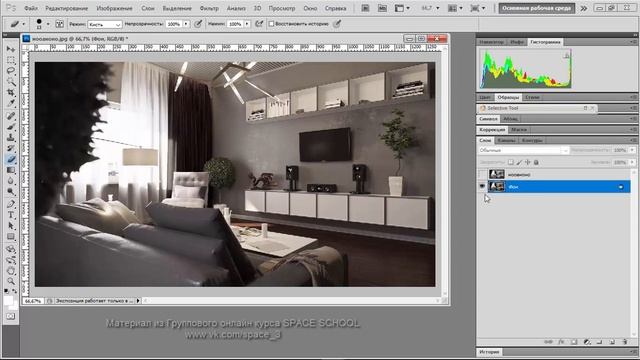Select the Gradient tool
The image size is (640, 360).
pos(11,170)
